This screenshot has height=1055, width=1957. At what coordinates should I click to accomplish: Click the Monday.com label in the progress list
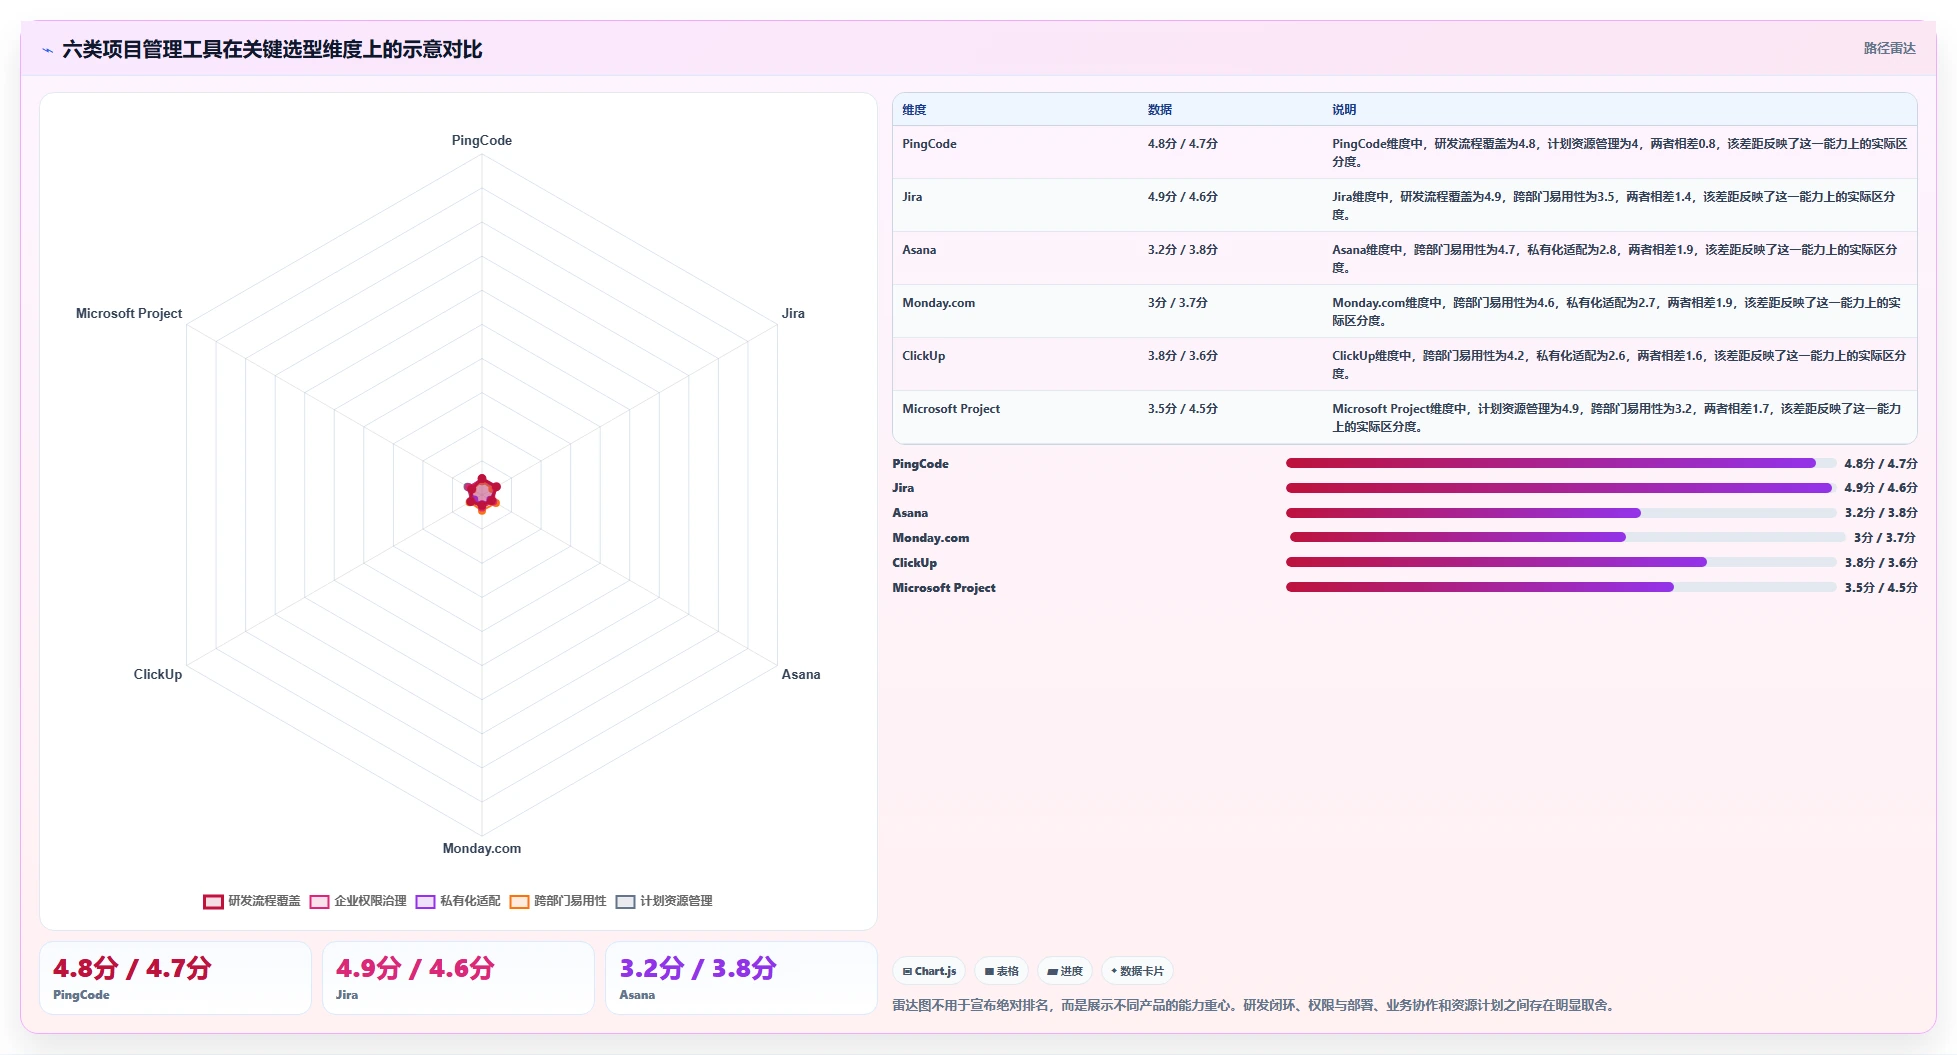point(930,538)
